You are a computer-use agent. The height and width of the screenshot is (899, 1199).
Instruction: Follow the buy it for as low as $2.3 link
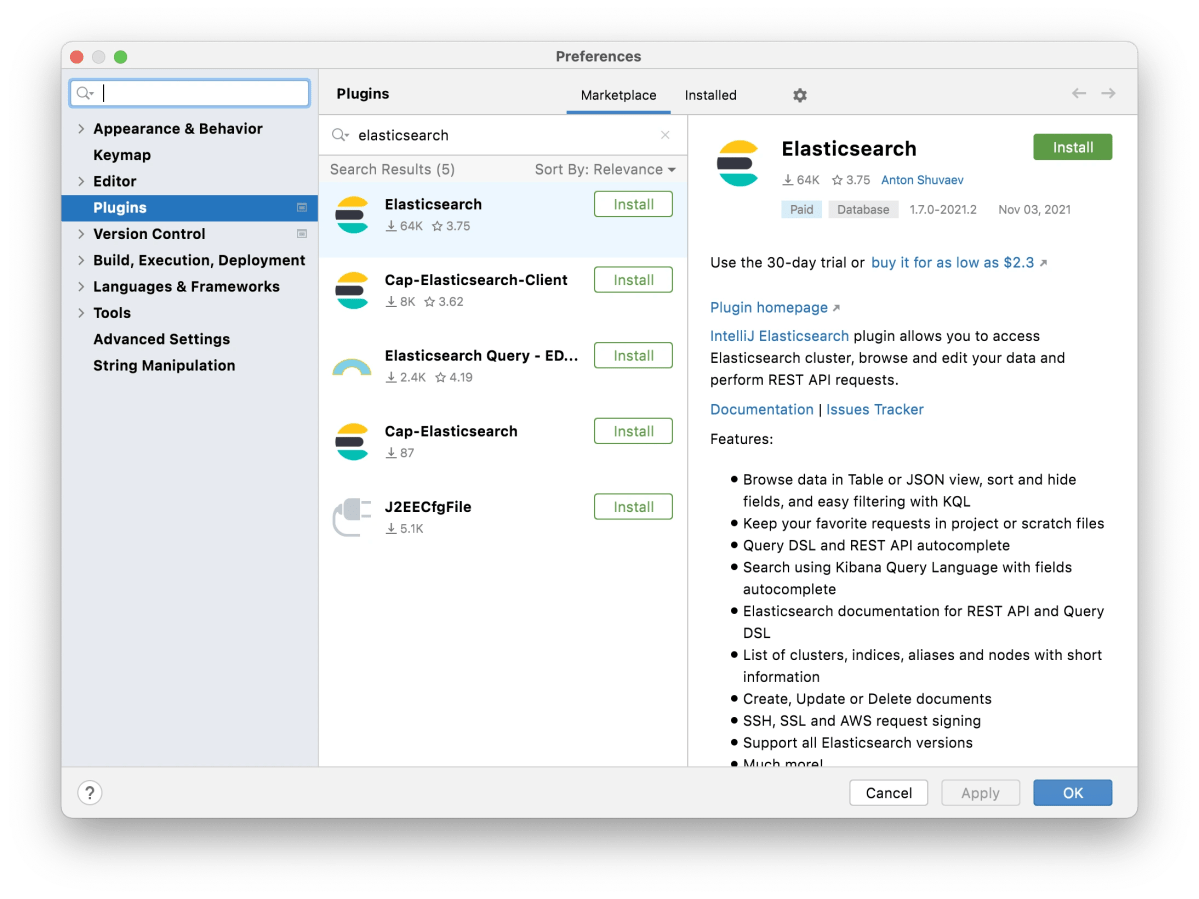[953, 263]
